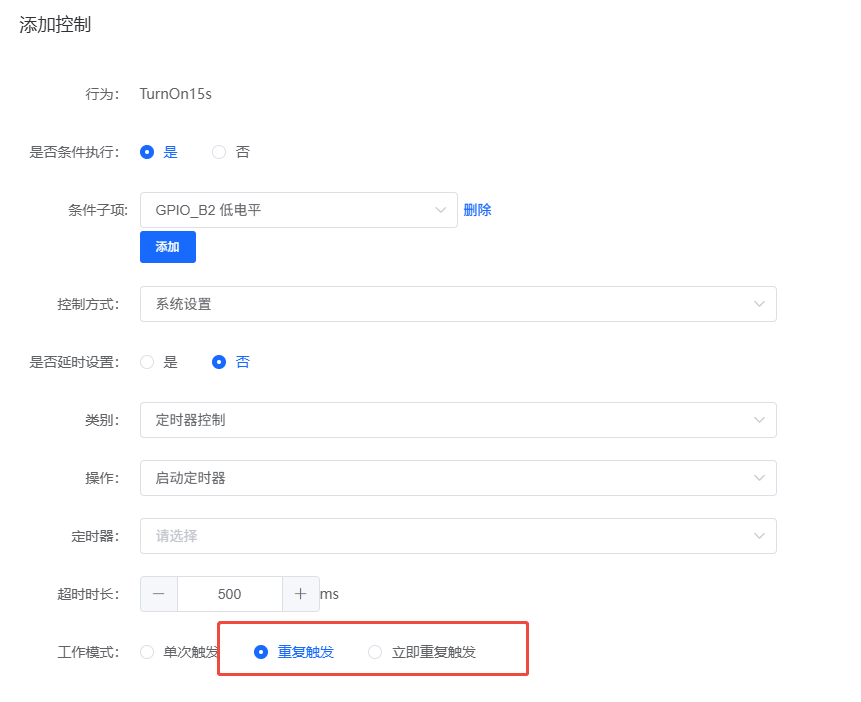Screen dimensions: 861x702
Task: Select 是 for 是否条件执行
Action: pyautogui.click(x=146, y=152)
